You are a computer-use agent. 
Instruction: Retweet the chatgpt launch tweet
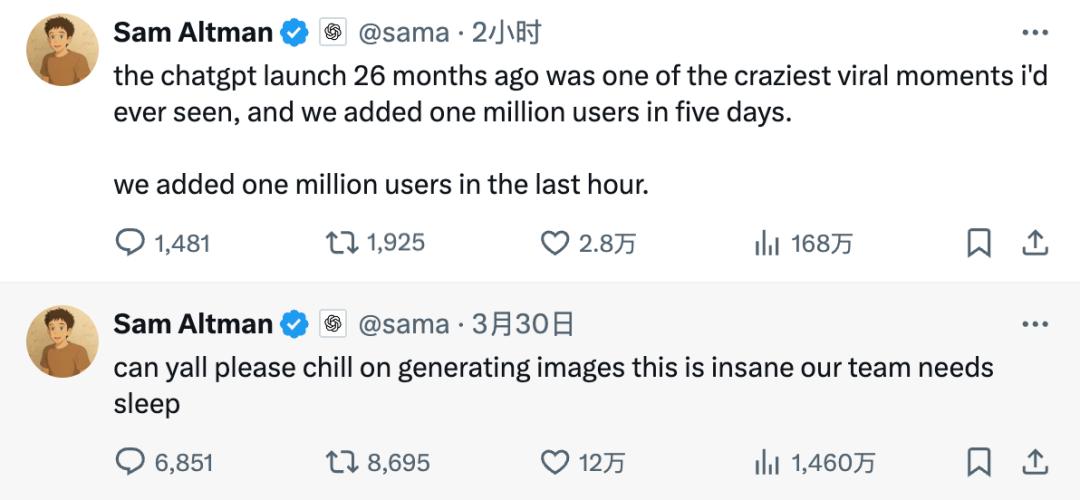[x=338, y=243]
